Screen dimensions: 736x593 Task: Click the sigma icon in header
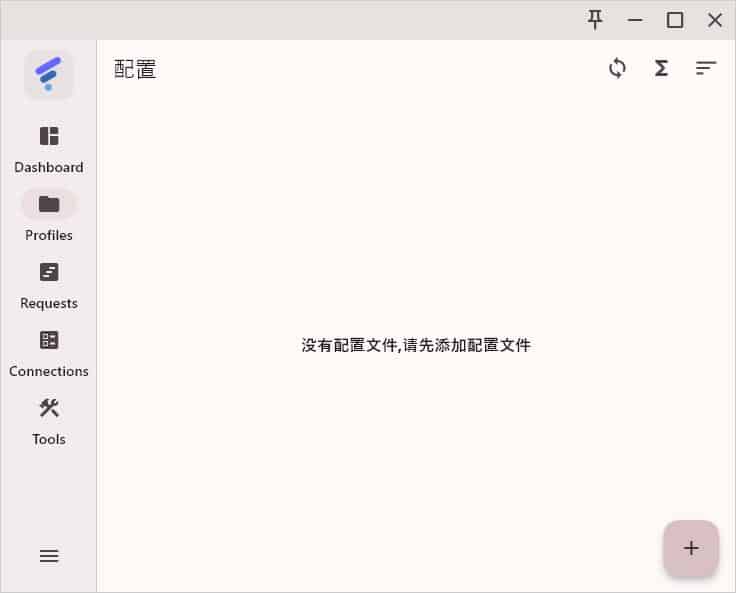point(661,68)
